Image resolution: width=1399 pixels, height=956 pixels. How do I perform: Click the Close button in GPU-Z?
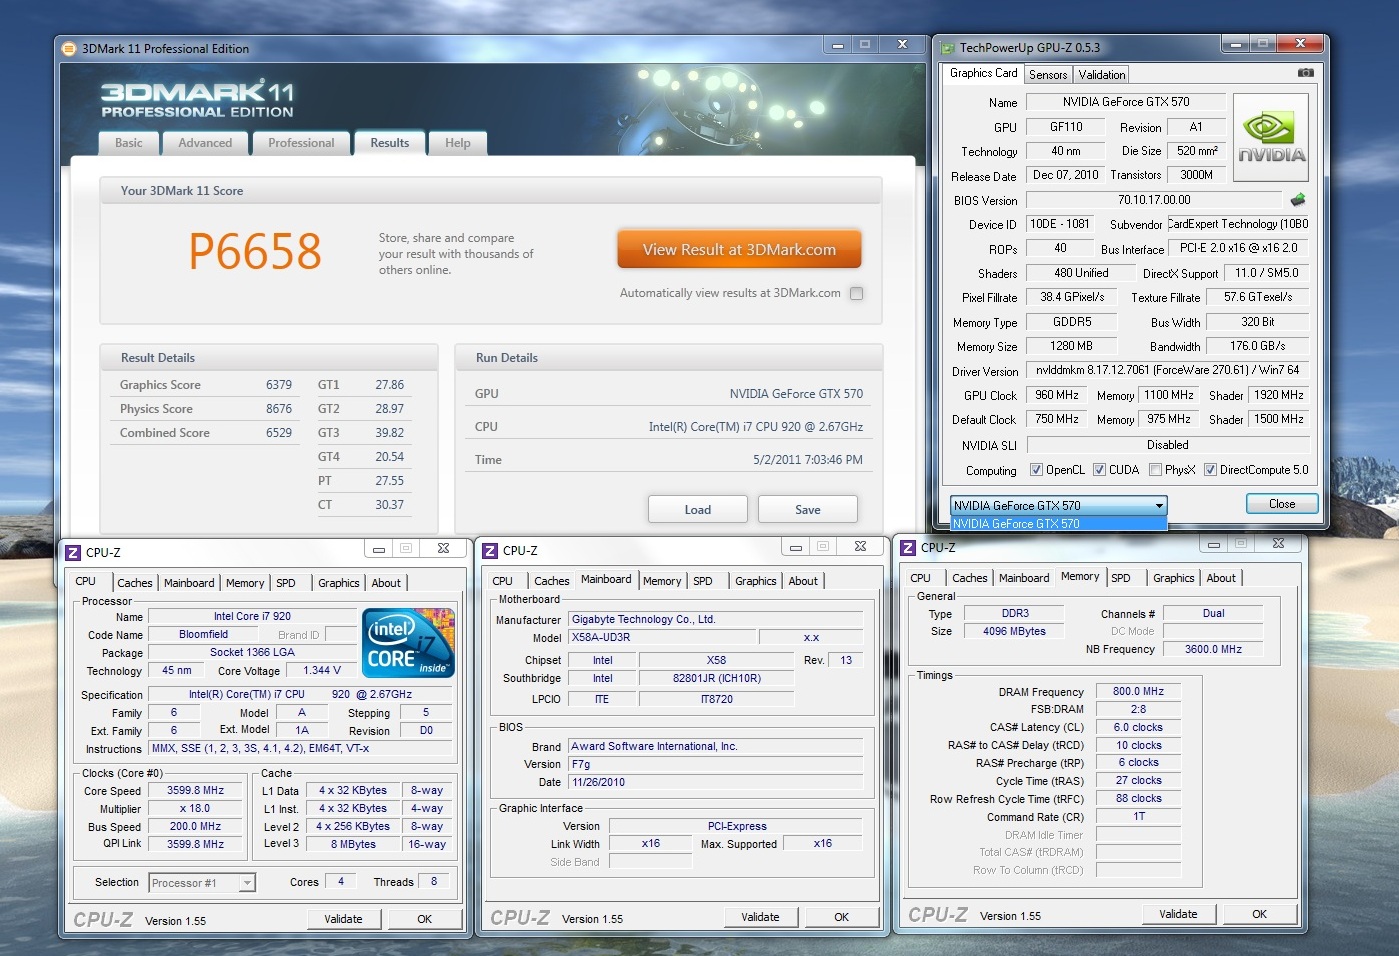pyautogui.click(x=1282, y=504)
